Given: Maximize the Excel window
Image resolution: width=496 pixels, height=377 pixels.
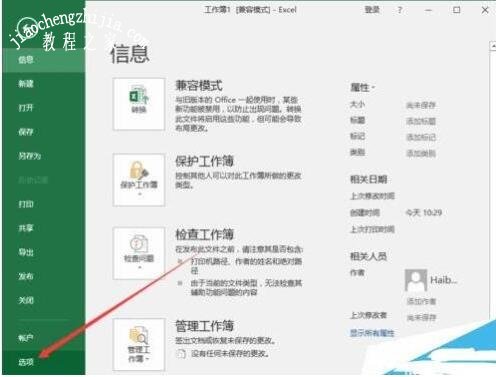Looking at the screenshot, I should pos(457,10).
